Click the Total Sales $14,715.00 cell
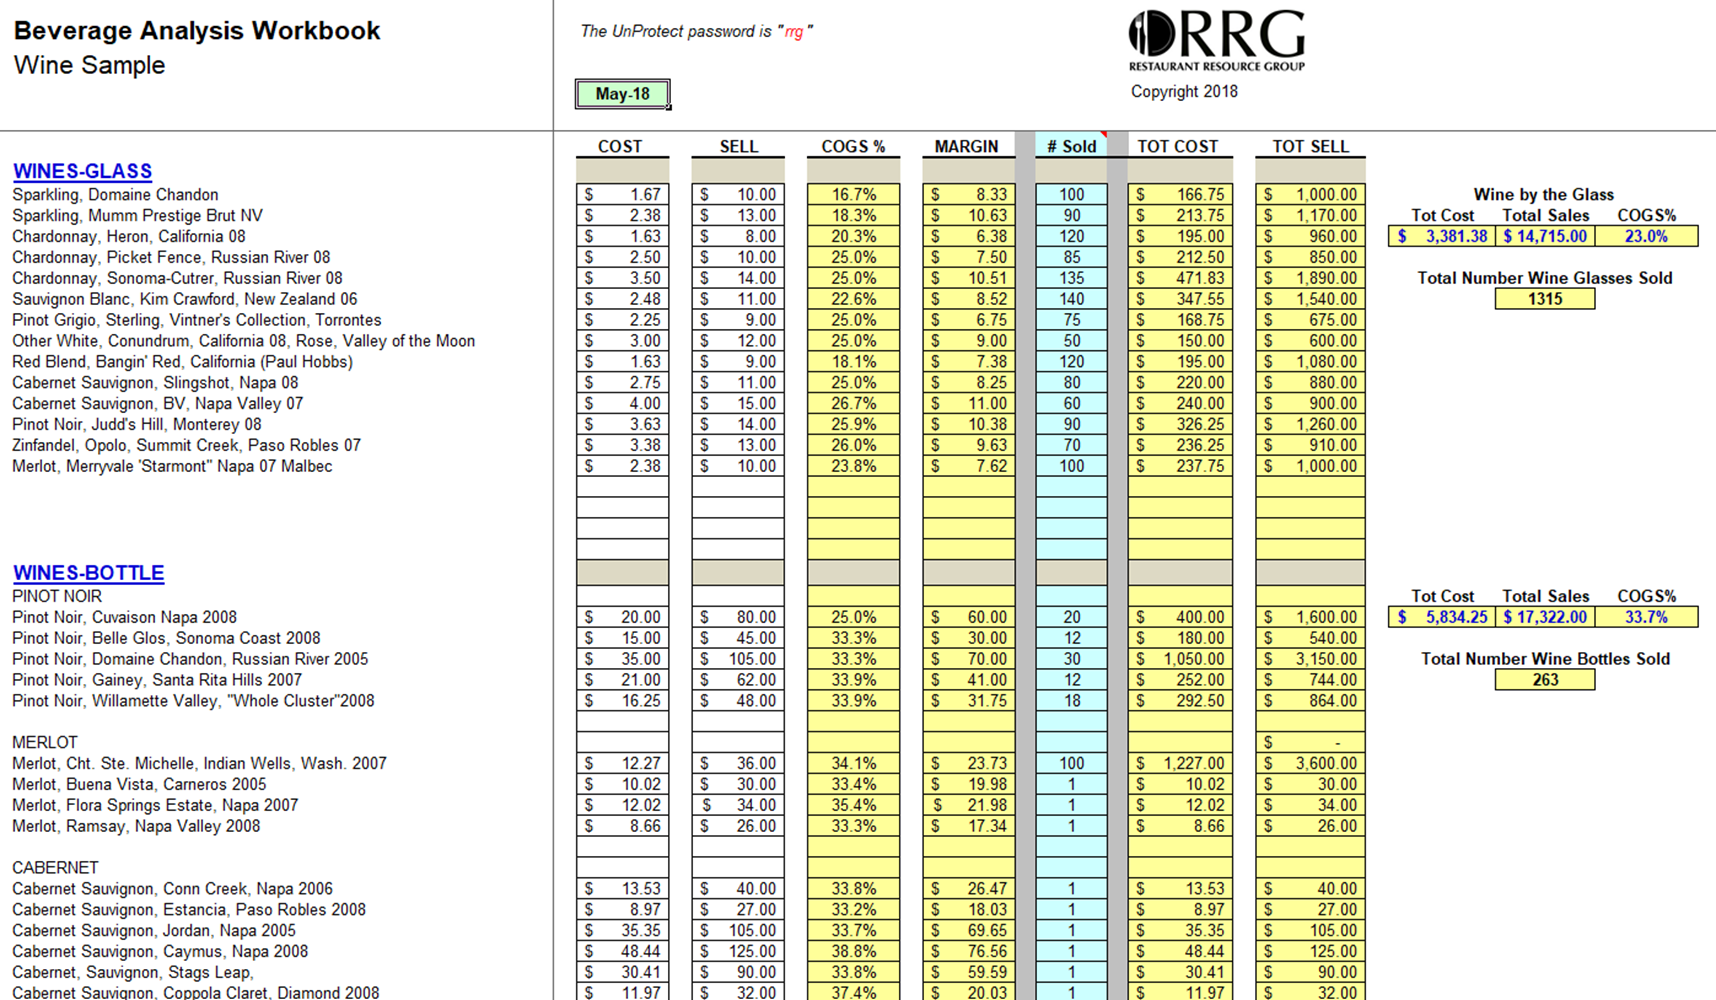The image size is (1716, 1000). 1545,236
